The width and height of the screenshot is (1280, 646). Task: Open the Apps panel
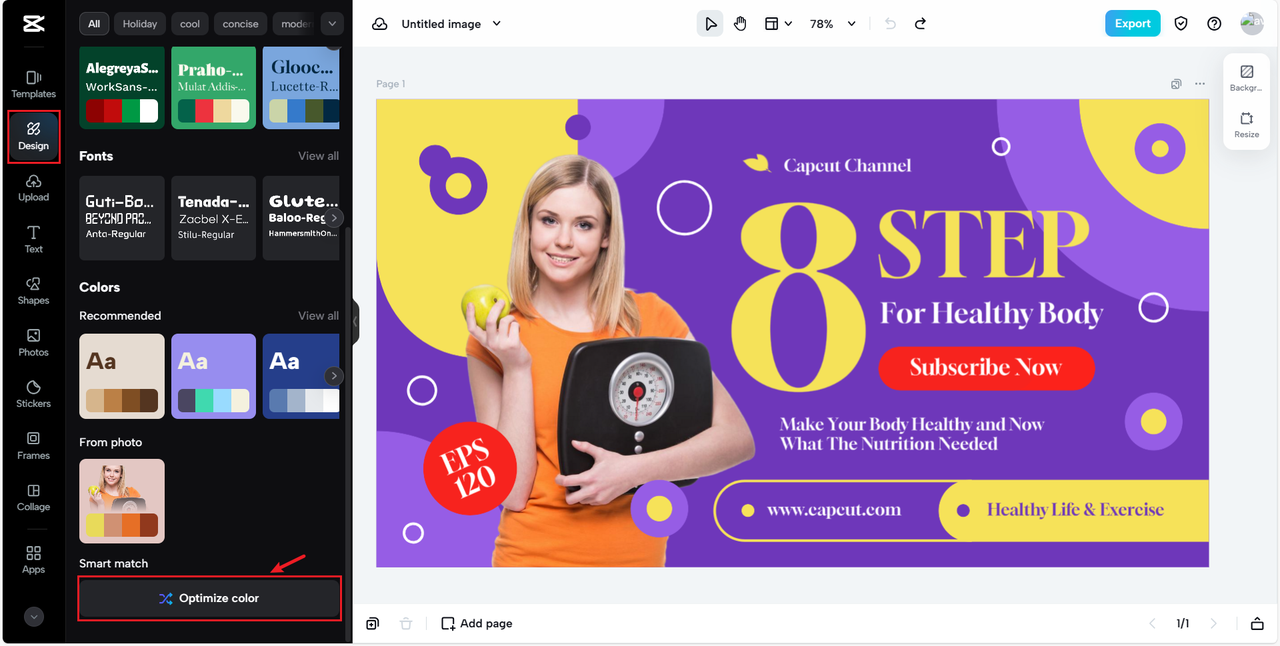point(33,560)
